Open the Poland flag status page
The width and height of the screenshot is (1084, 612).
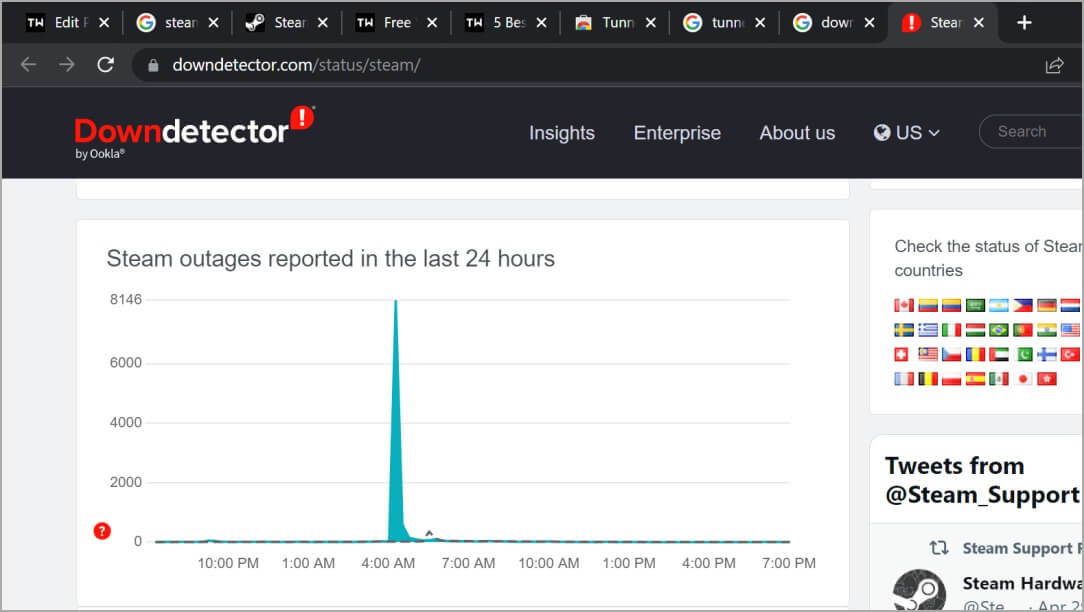[x=951, y=379]
